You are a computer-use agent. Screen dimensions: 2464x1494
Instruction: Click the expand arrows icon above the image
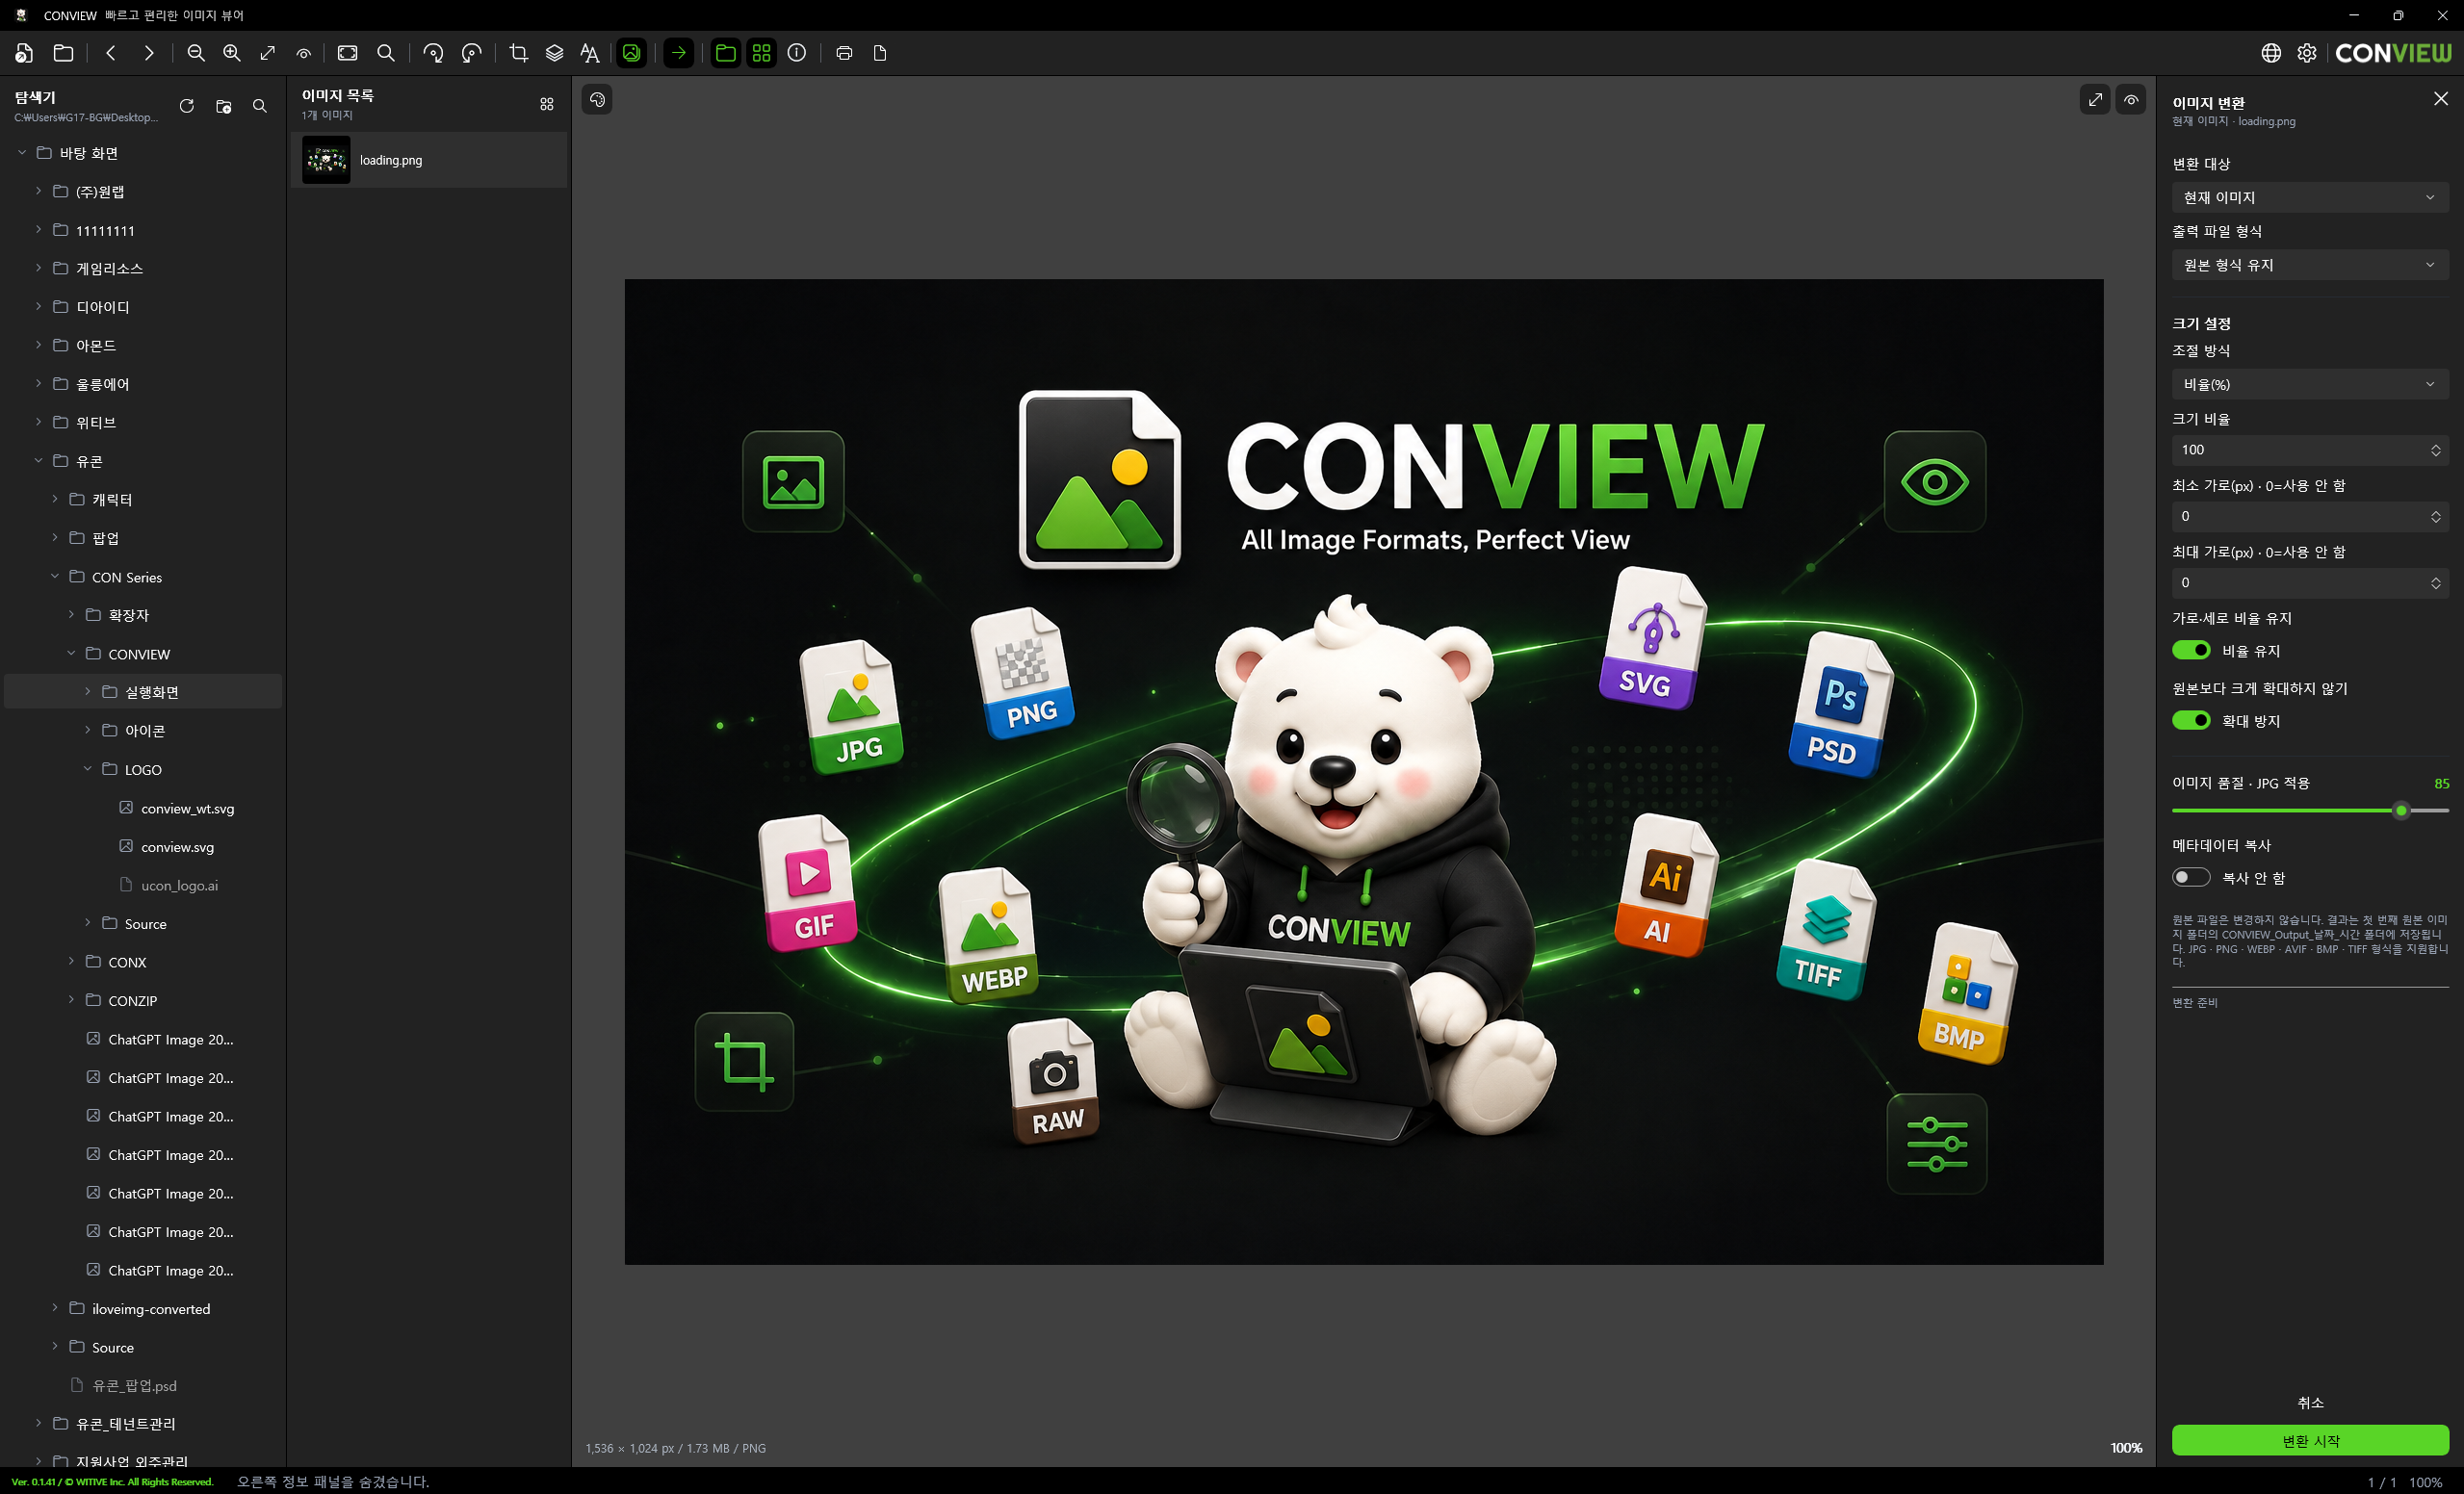coord(2095,100)
